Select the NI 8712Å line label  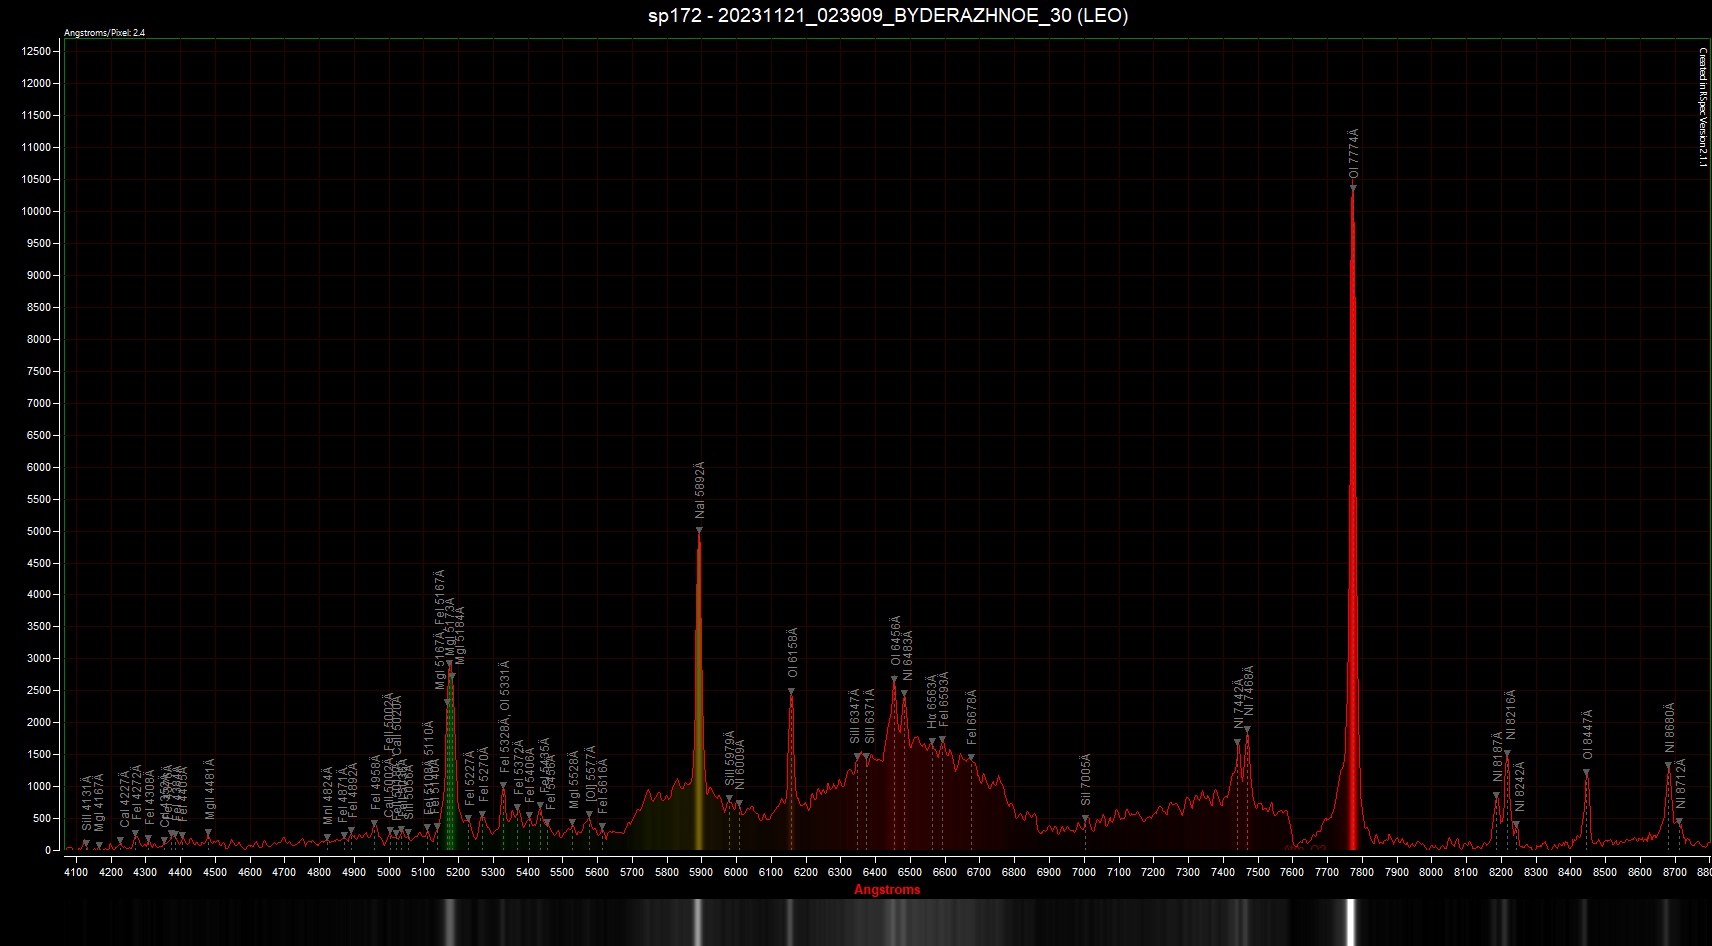point(1680,783)
